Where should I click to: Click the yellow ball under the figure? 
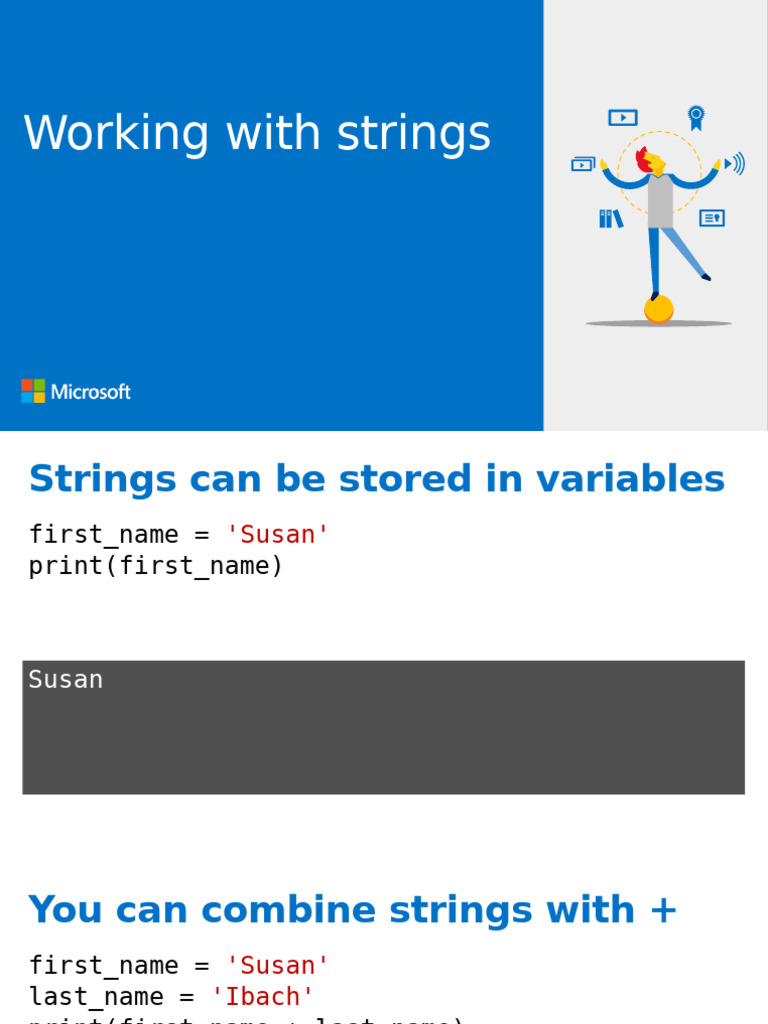coord(658,310)
